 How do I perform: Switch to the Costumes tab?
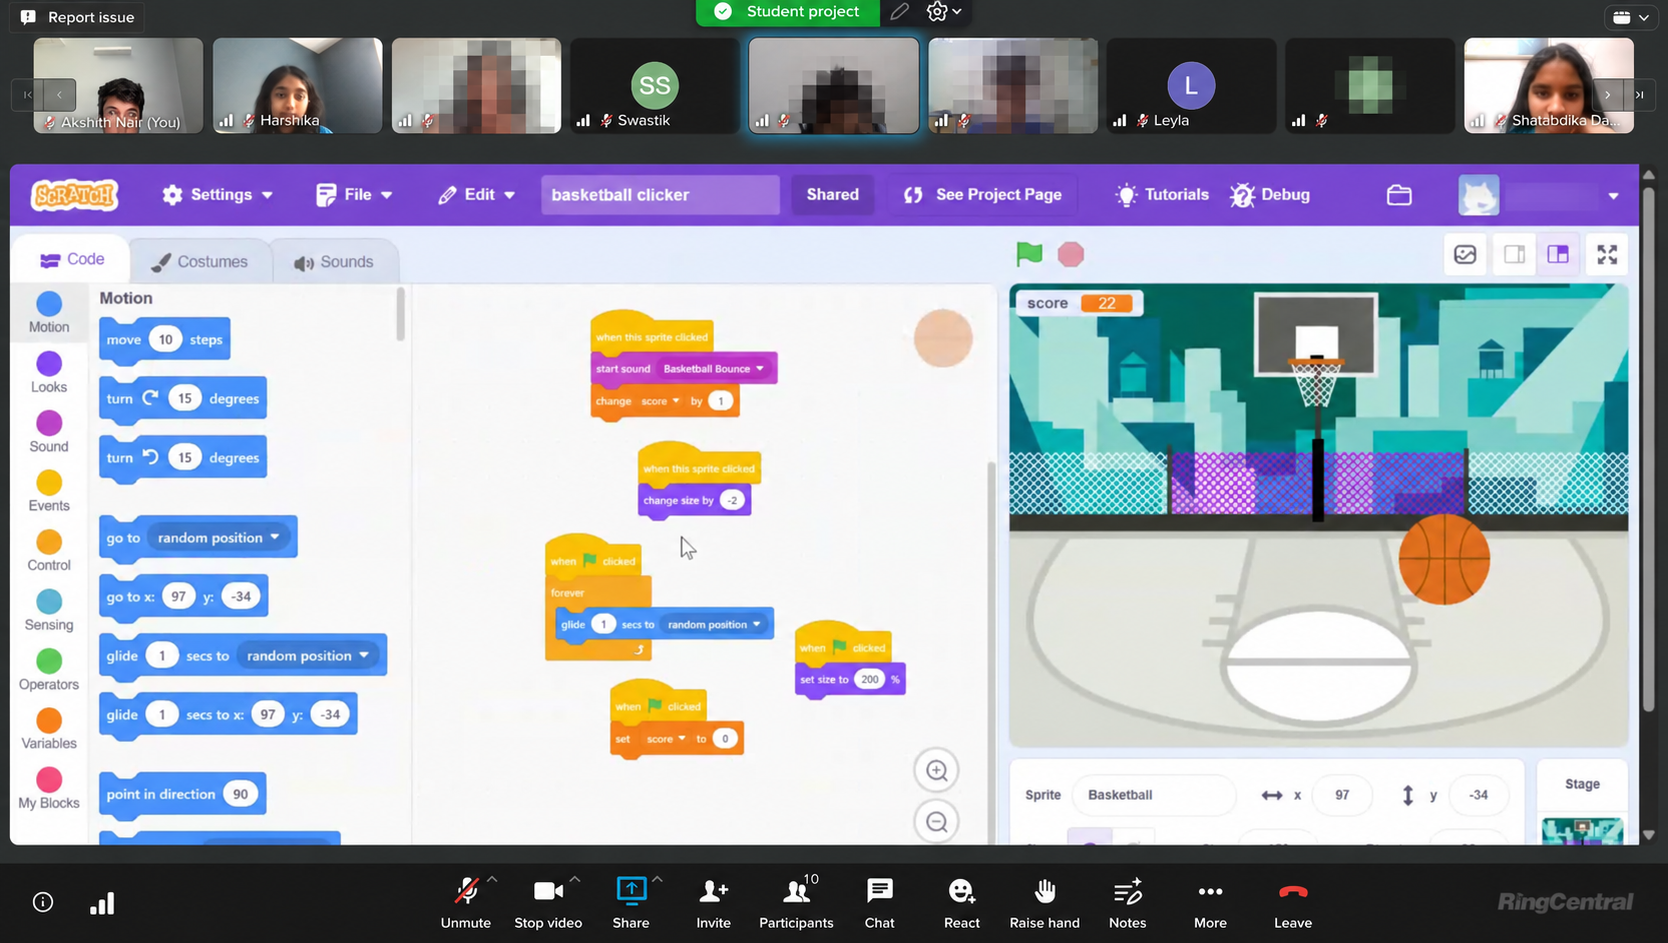(199, 261)
